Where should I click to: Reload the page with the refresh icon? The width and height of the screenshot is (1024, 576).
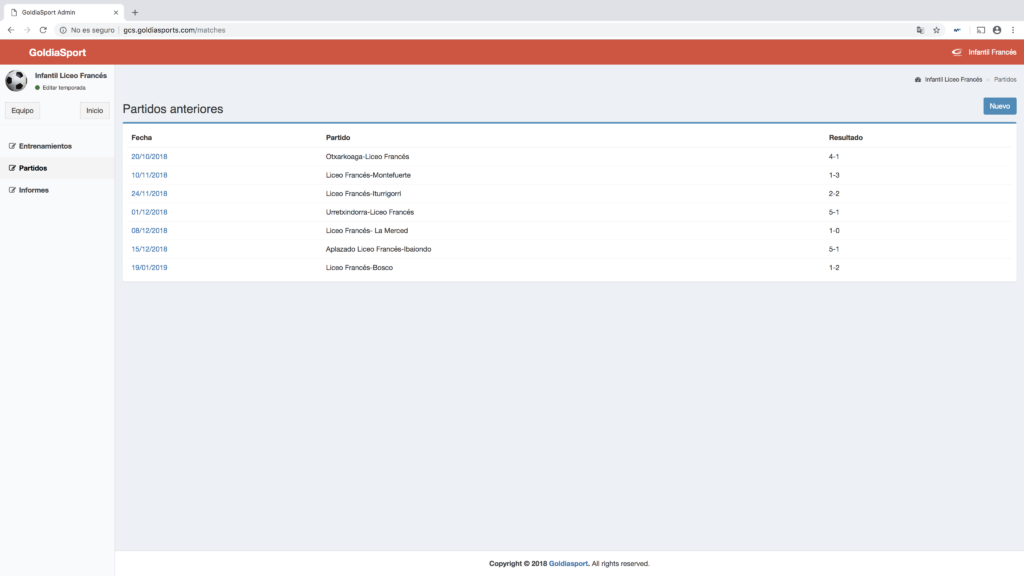(43, 30)
